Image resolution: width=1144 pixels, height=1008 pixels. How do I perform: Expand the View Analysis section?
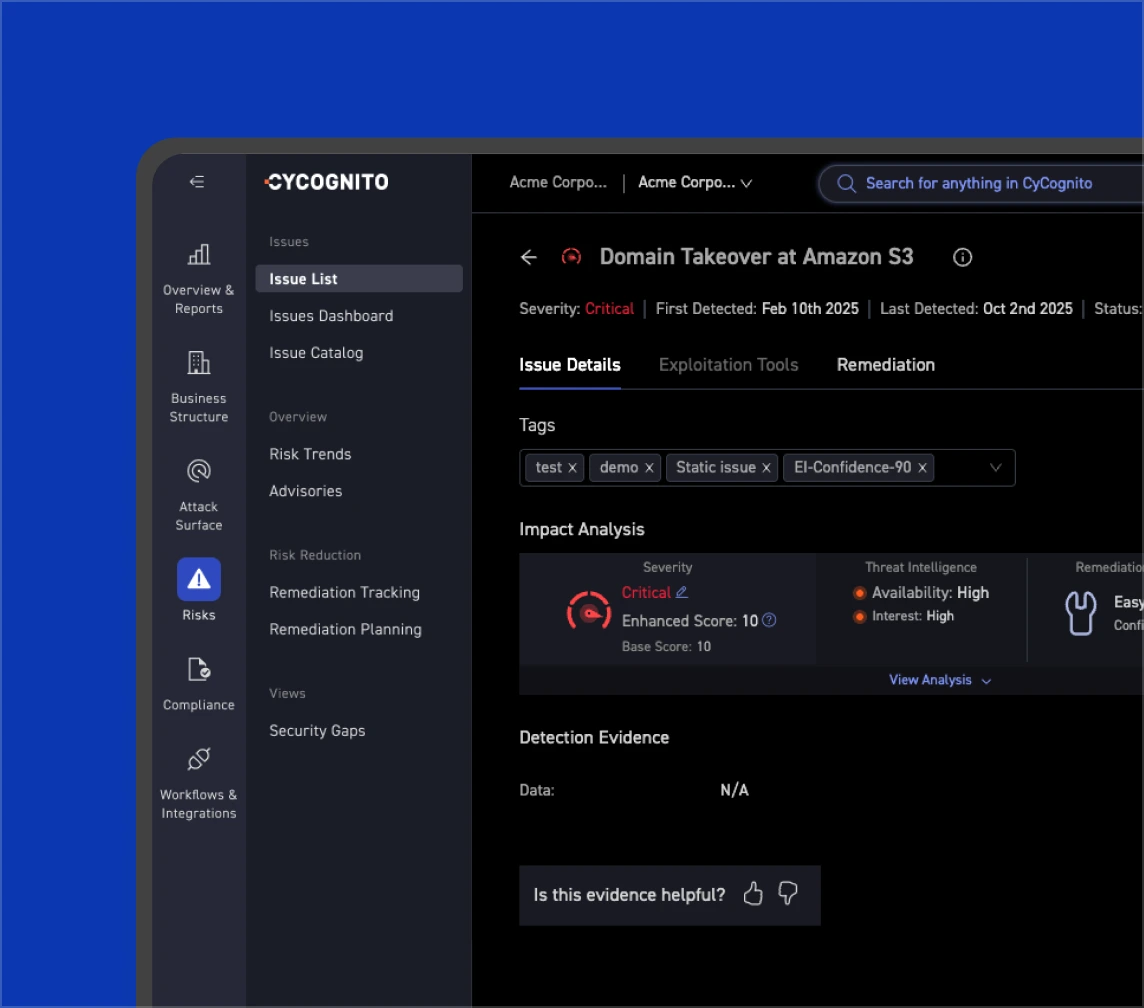tap(938, 680)
